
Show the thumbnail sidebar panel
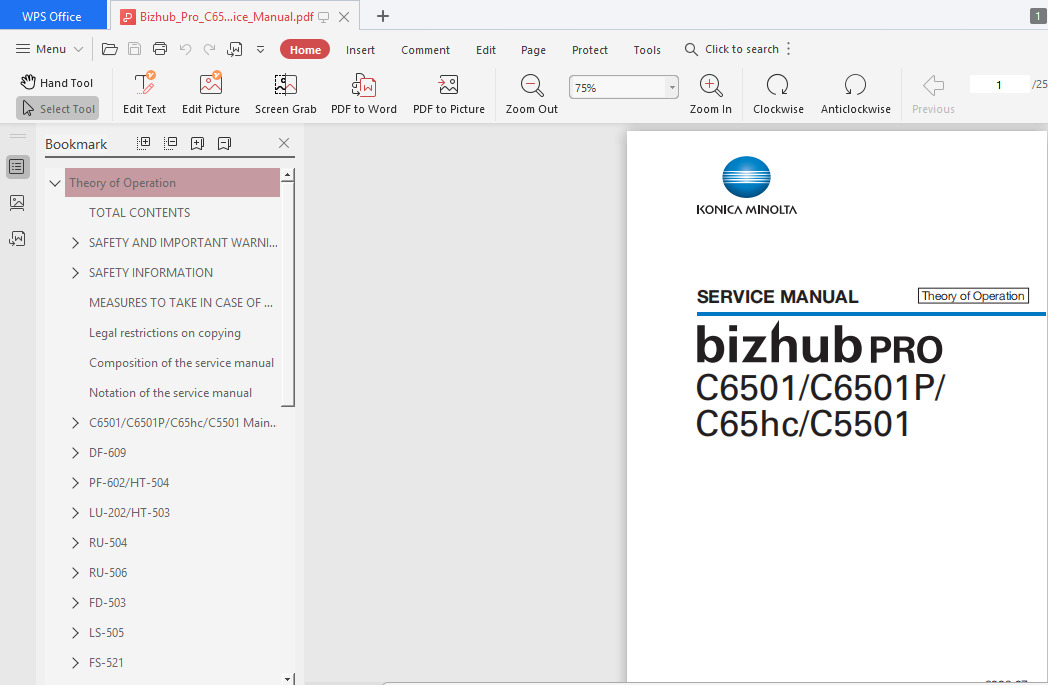point(17,202)
